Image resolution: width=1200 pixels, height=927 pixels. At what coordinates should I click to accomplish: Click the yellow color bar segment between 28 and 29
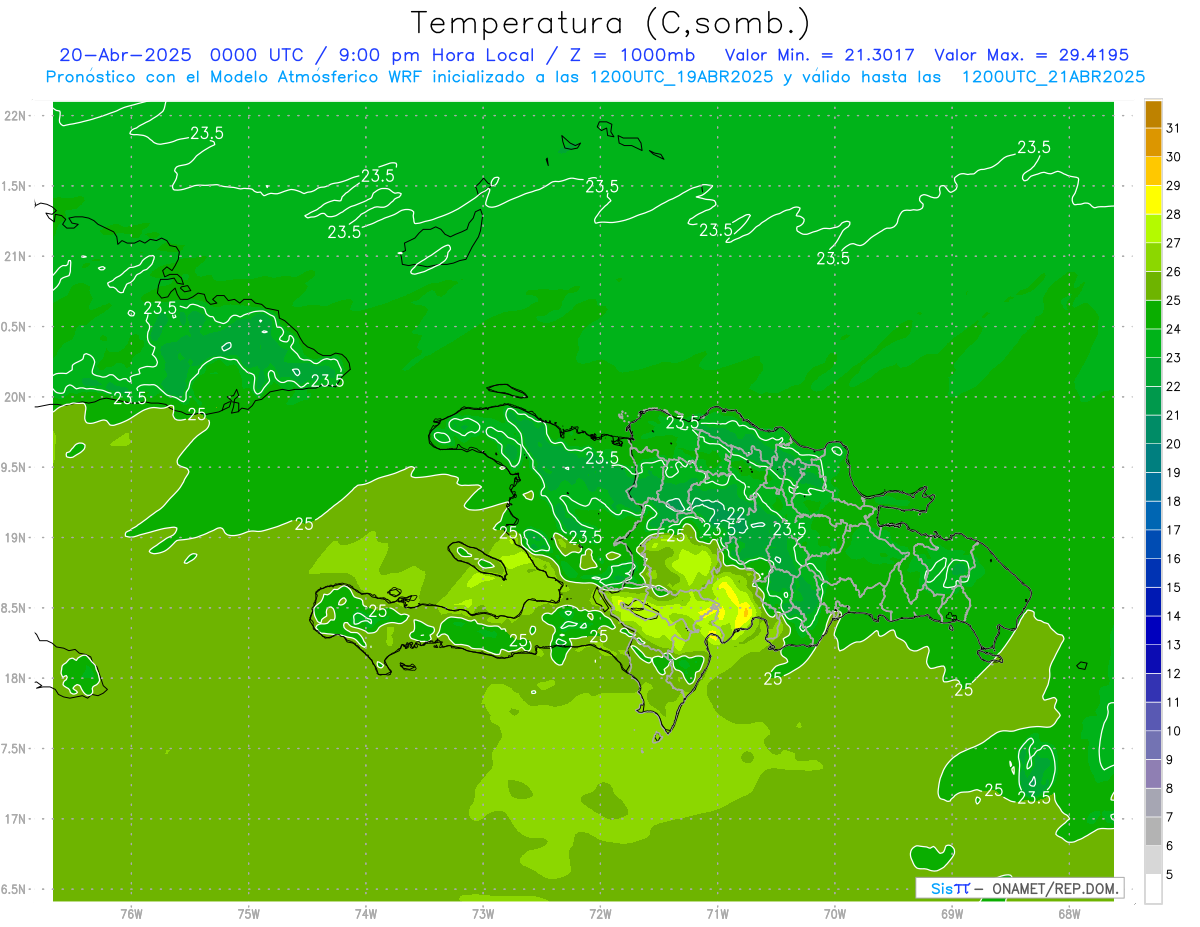1153,201
